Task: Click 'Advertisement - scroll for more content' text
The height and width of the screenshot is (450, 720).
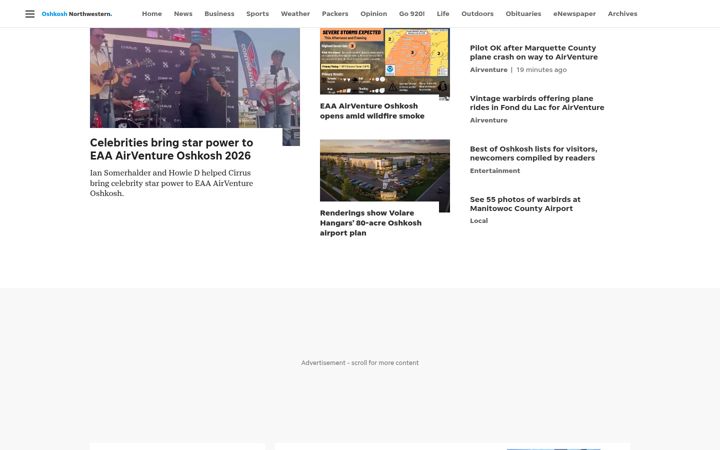Action: coord(360,363)
